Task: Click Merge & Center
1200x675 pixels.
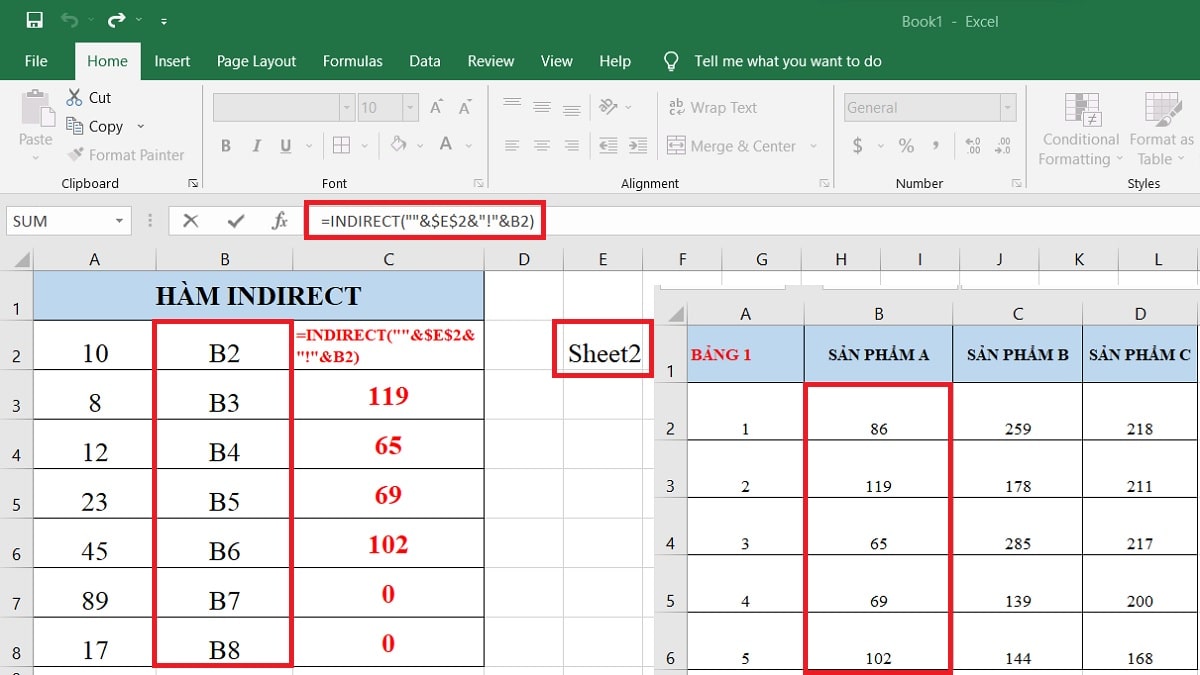Action: point(737,145)
